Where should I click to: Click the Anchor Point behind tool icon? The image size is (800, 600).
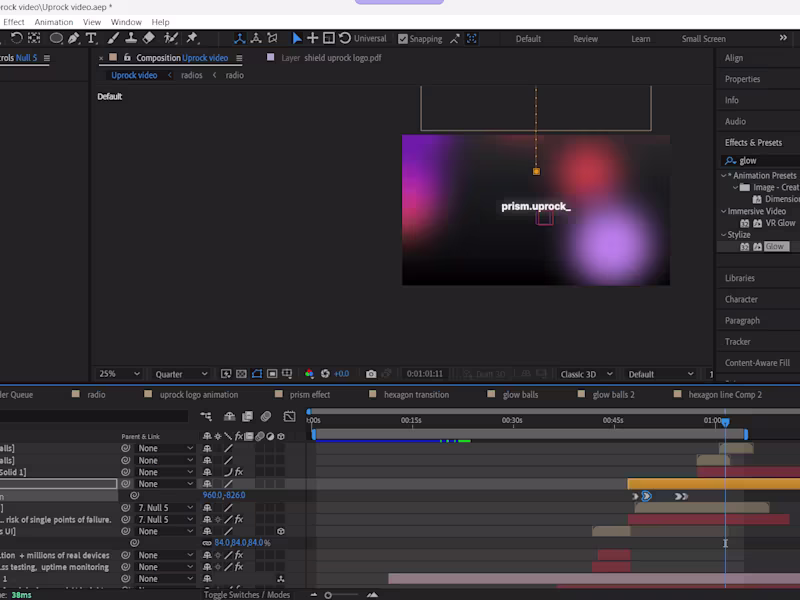tap(34, 38)
